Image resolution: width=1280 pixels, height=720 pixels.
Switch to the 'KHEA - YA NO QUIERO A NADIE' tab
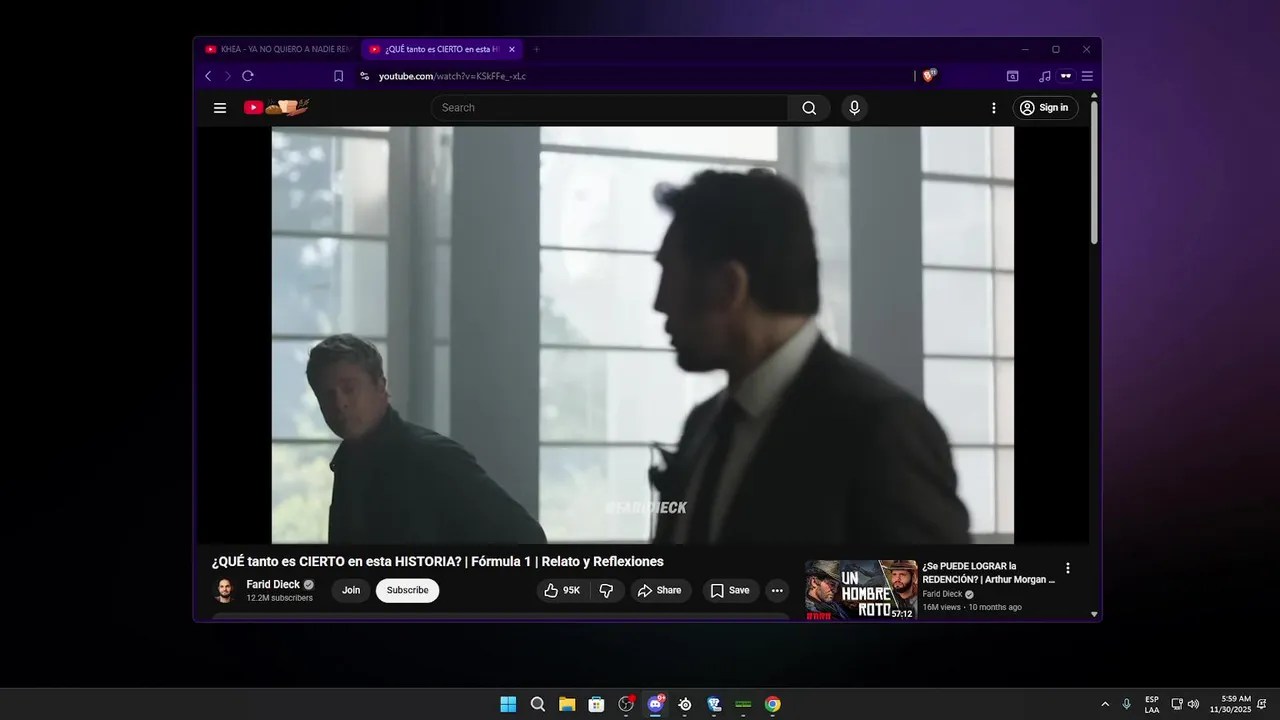pyautogui.click(x=278, y=49)
